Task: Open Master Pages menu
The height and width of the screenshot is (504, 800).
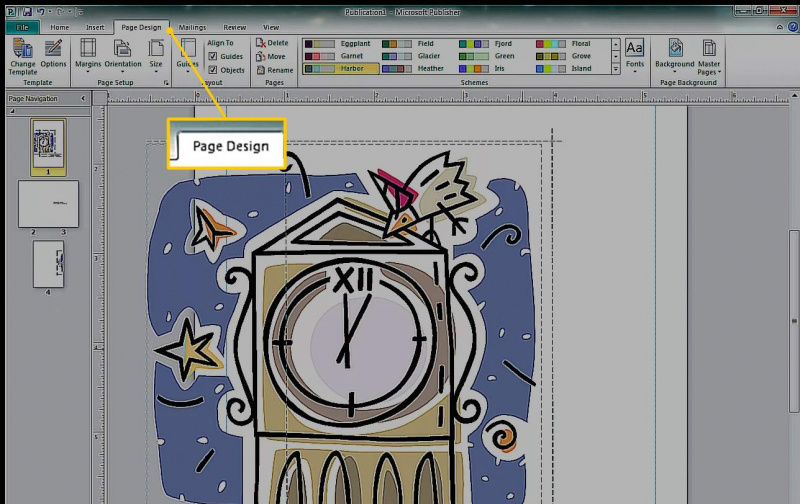Action: pos(709,57)
